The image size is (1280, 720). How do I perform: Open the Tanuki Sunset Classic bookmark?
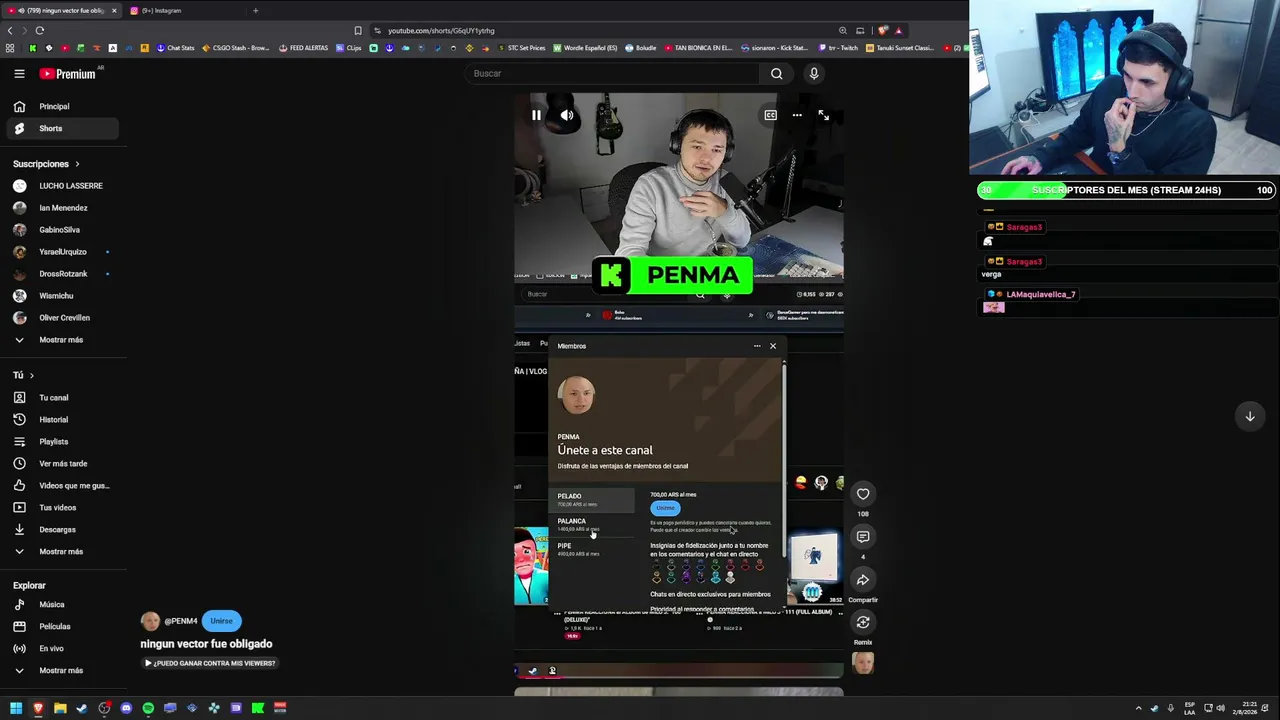click(900, 48)
